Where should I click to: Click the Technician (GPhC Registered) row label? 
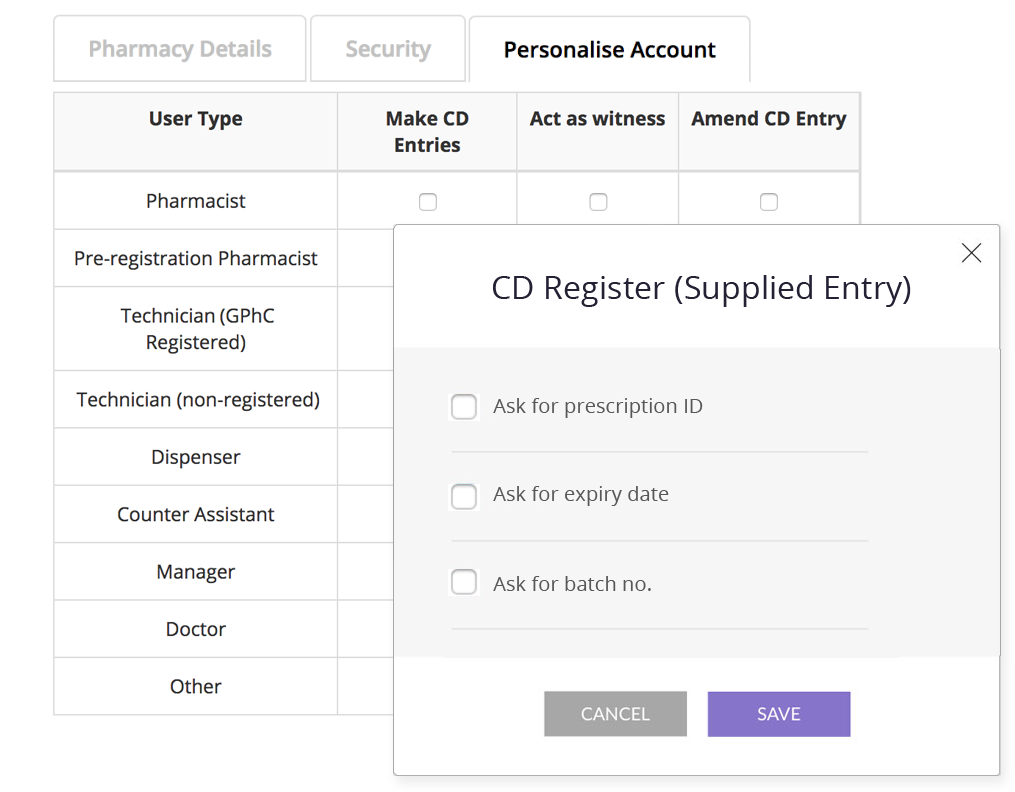coord(197,329)
